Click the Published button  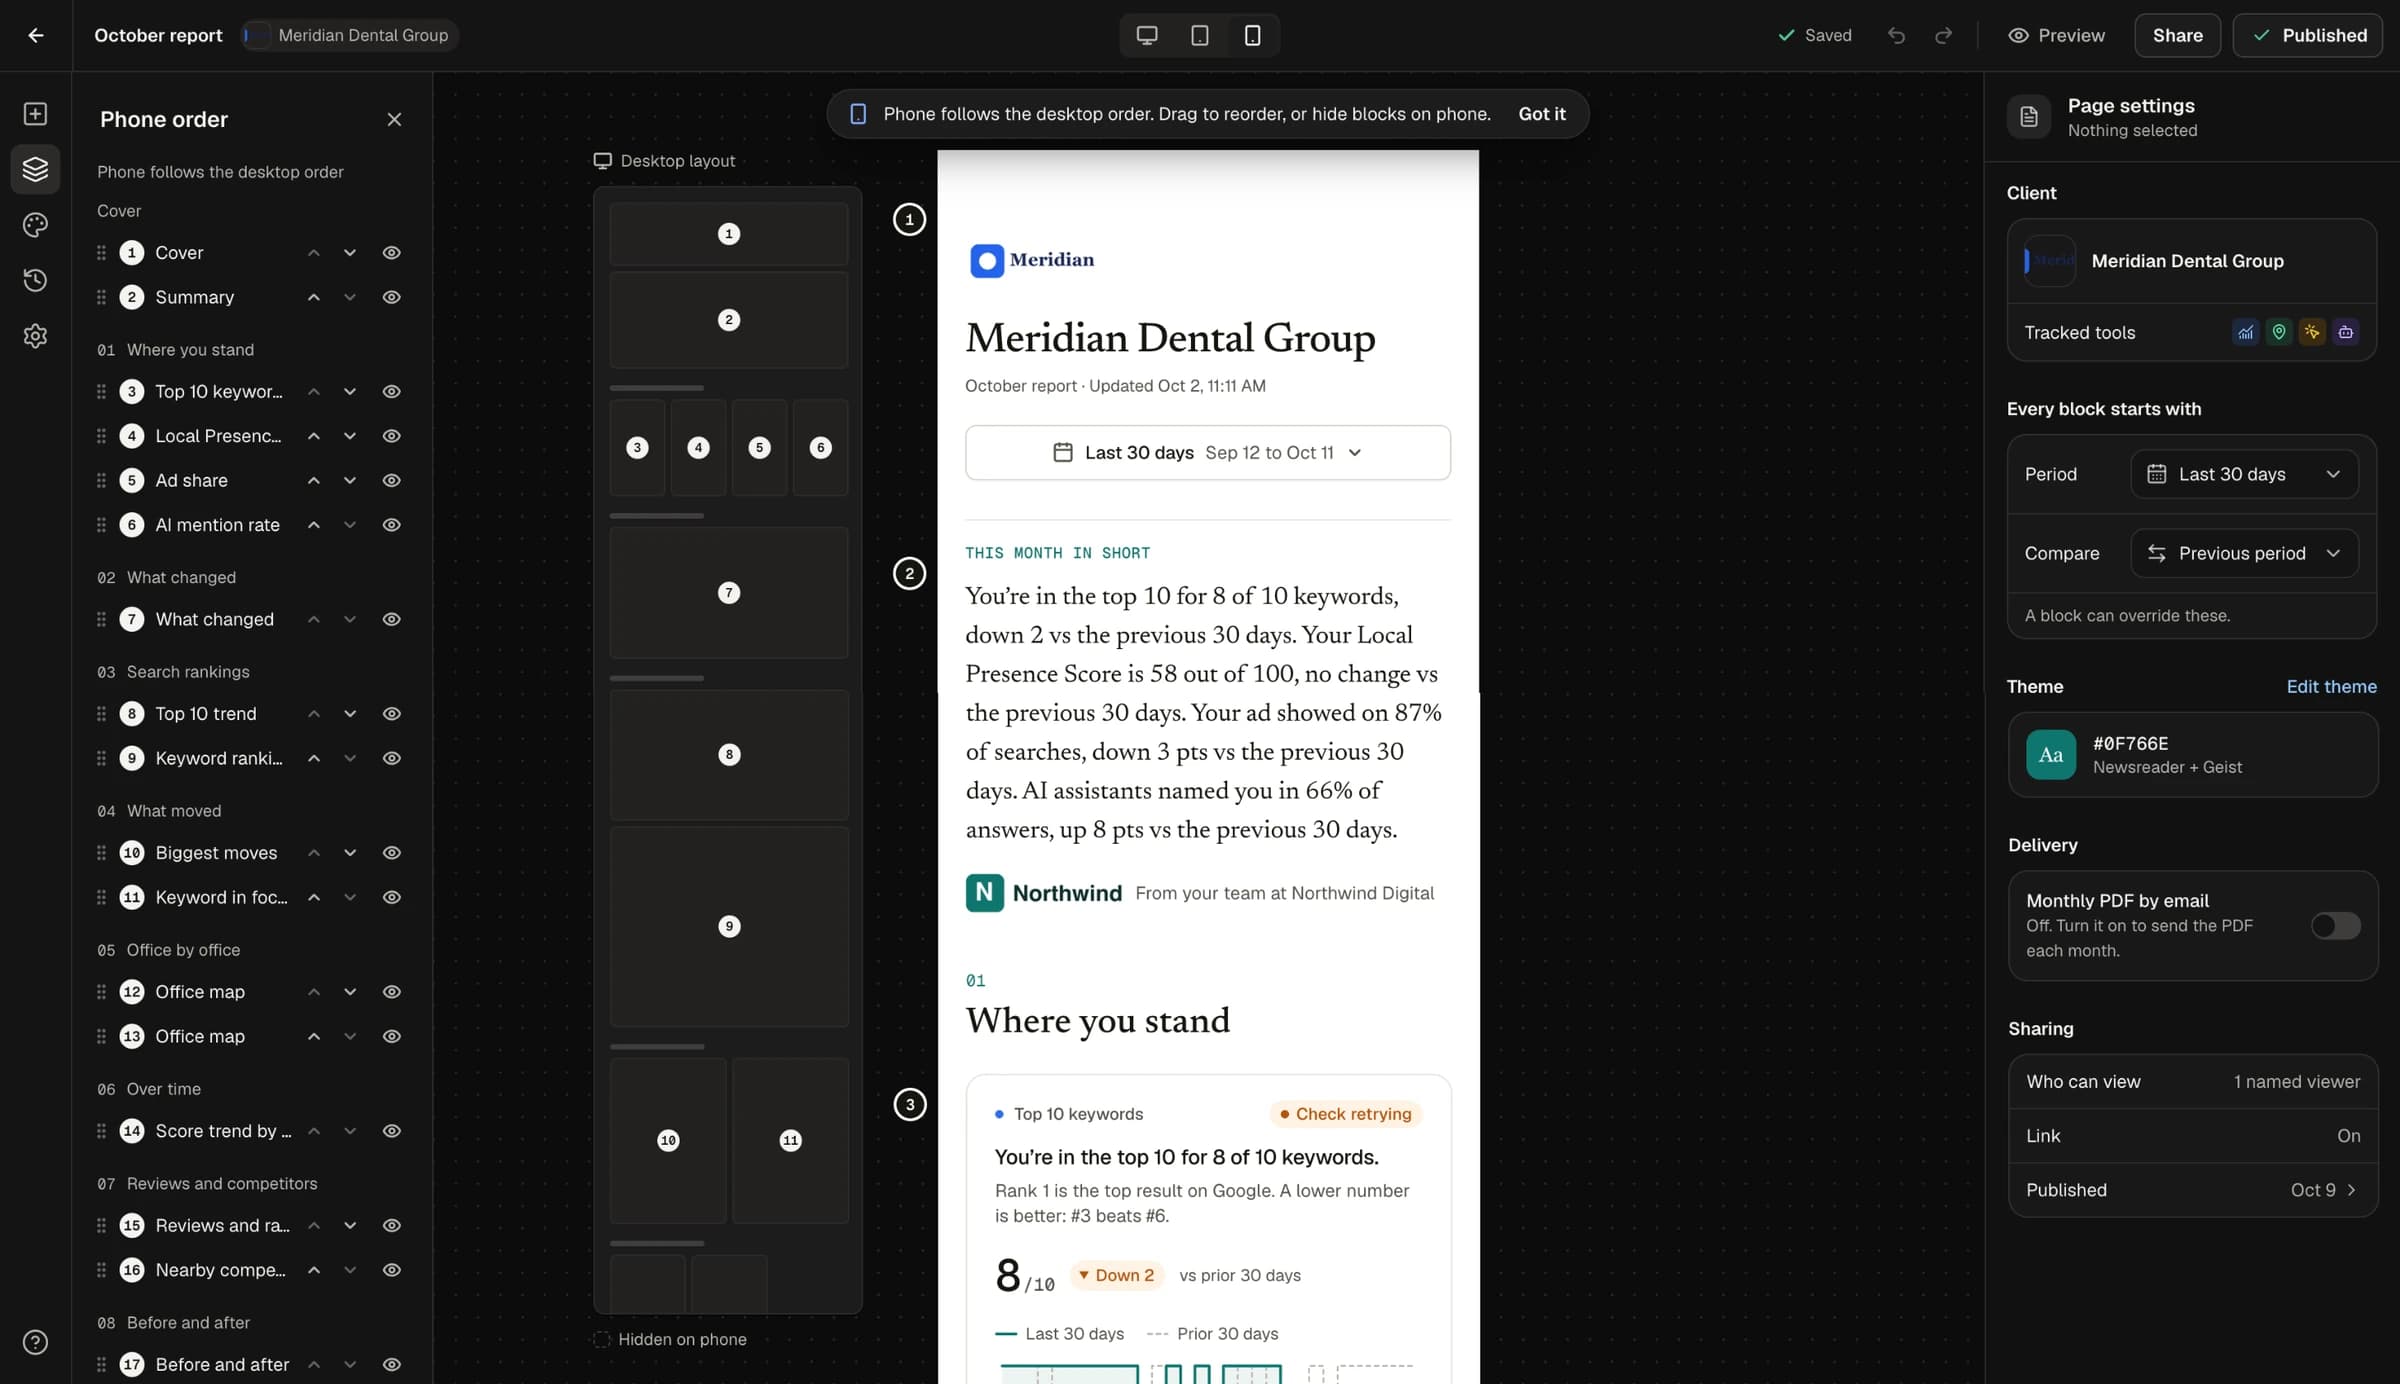[x=2307, y=35]
